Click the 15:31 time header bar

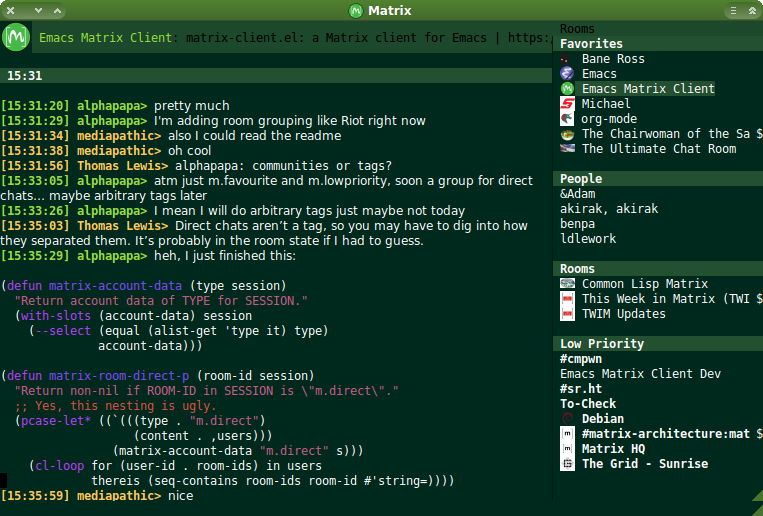[276, 75]
